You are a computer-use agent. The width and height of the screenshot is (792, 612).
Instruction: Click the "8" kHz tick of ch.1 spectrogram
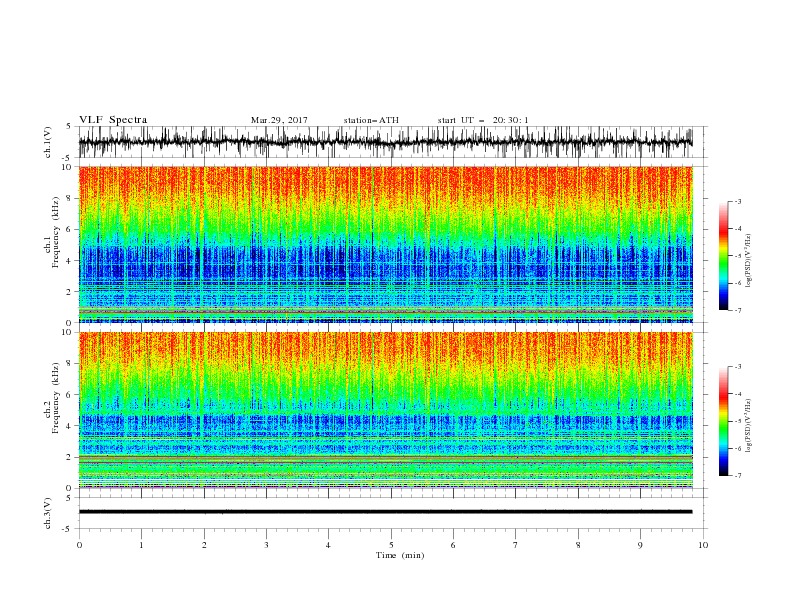(69, 198)
